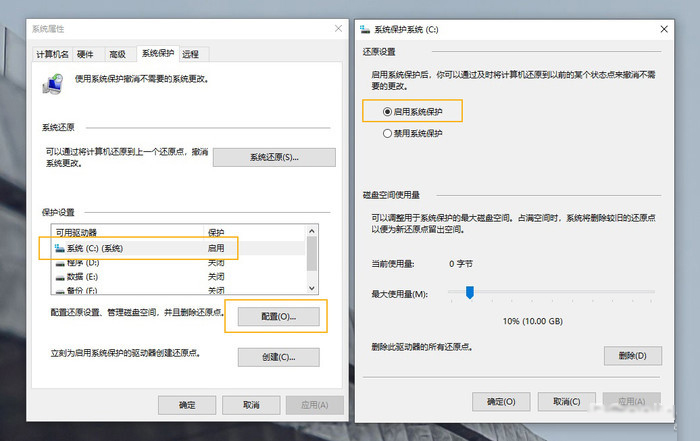
Task: Confirm with 确定 in 系统属性 window
Action: pyautogui.click(x=187, y=405)
